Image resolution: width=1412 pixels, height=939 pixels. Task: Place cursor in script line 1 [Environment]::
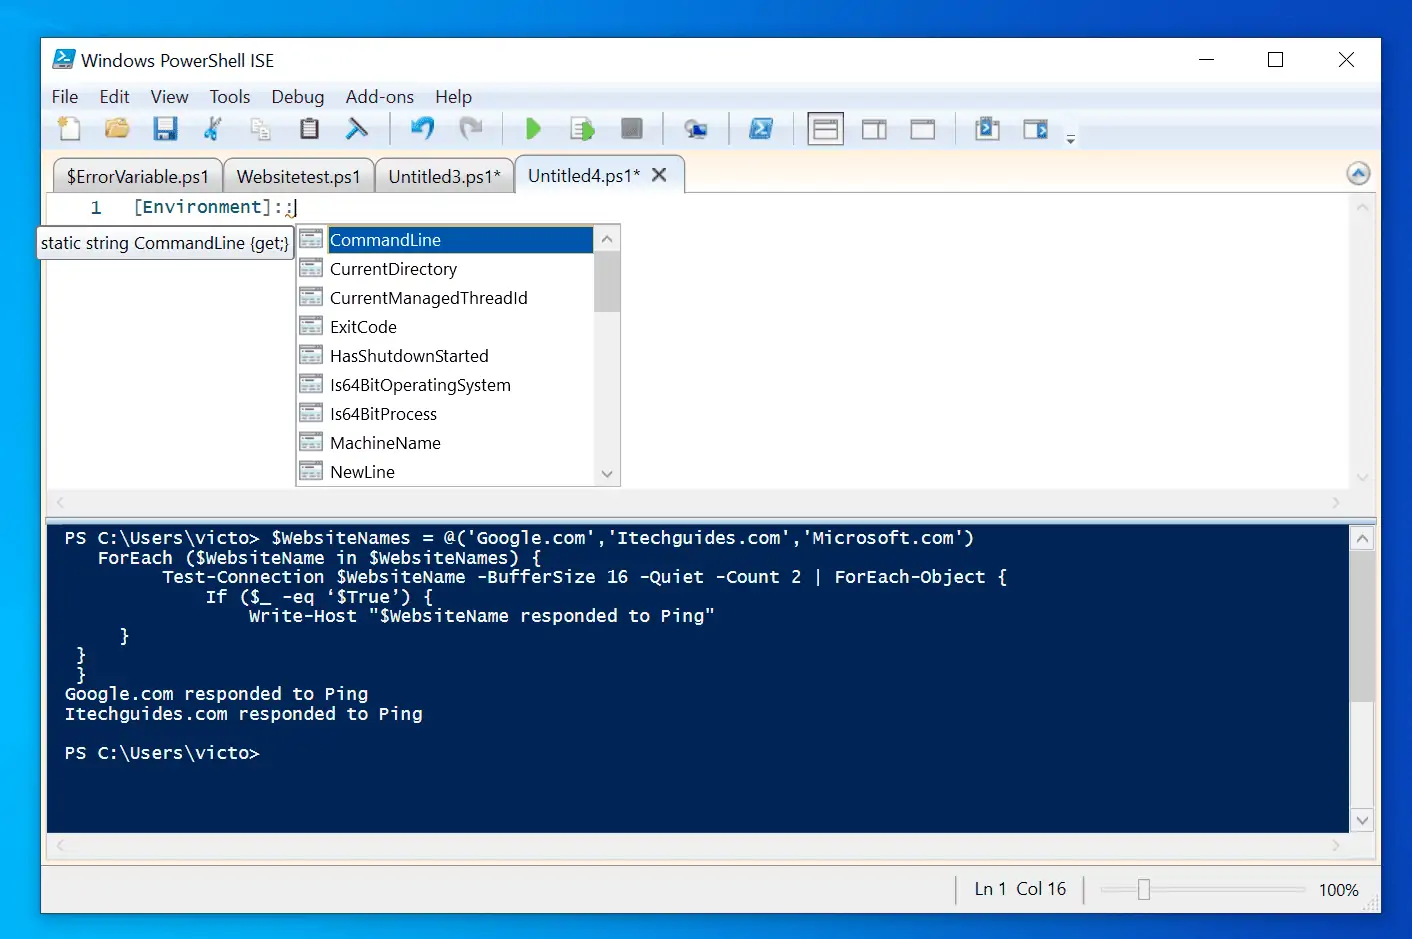point(214,207)
